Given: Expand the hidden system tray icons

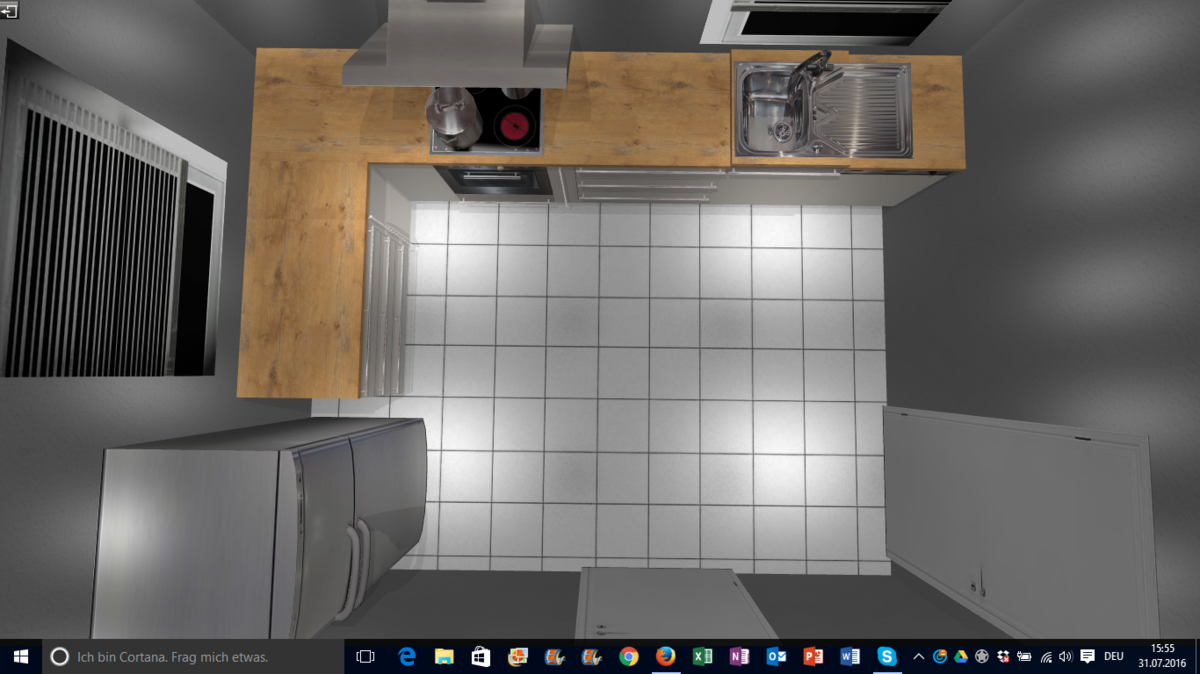Looking at the screenshot, I should [919, 657].
